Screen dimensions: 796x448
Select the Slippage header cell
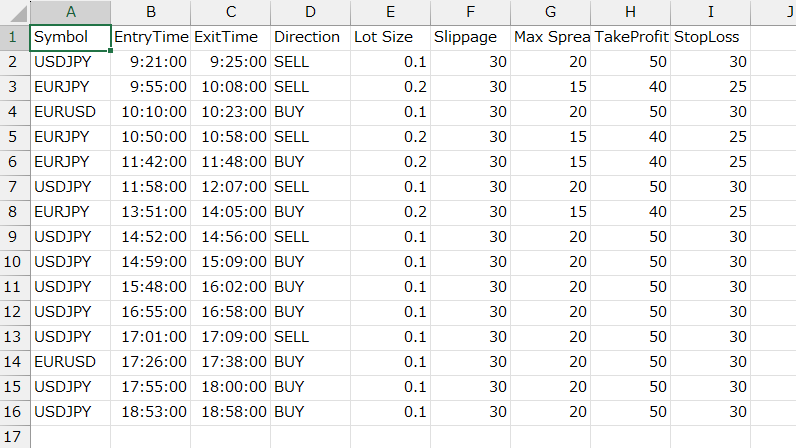(470, 37)
